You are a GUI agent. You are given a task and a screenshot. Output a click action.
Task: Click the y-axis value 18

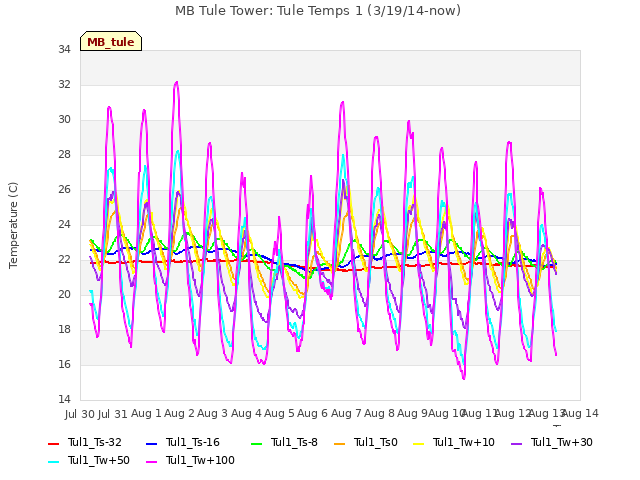pyautogui.click(x=64, y=330)
